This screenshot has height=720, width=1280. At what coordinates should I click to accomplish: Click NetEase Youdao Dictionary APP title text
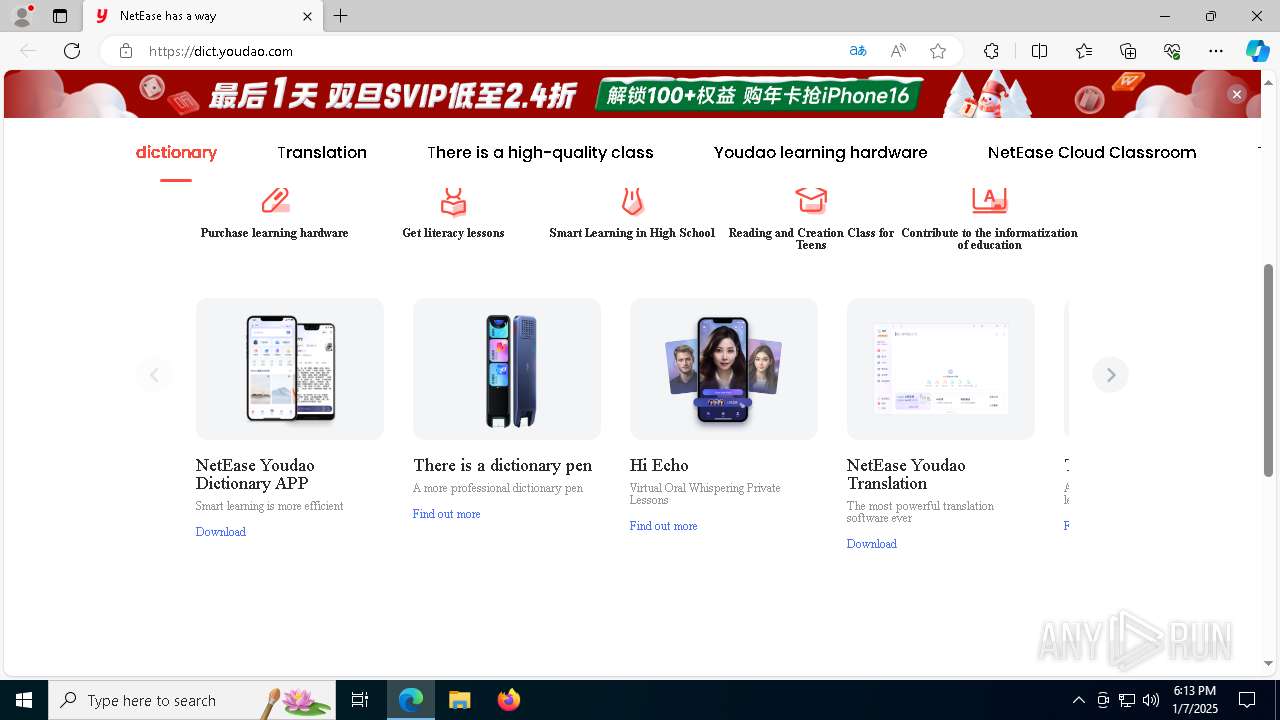[x=255, y=474]
